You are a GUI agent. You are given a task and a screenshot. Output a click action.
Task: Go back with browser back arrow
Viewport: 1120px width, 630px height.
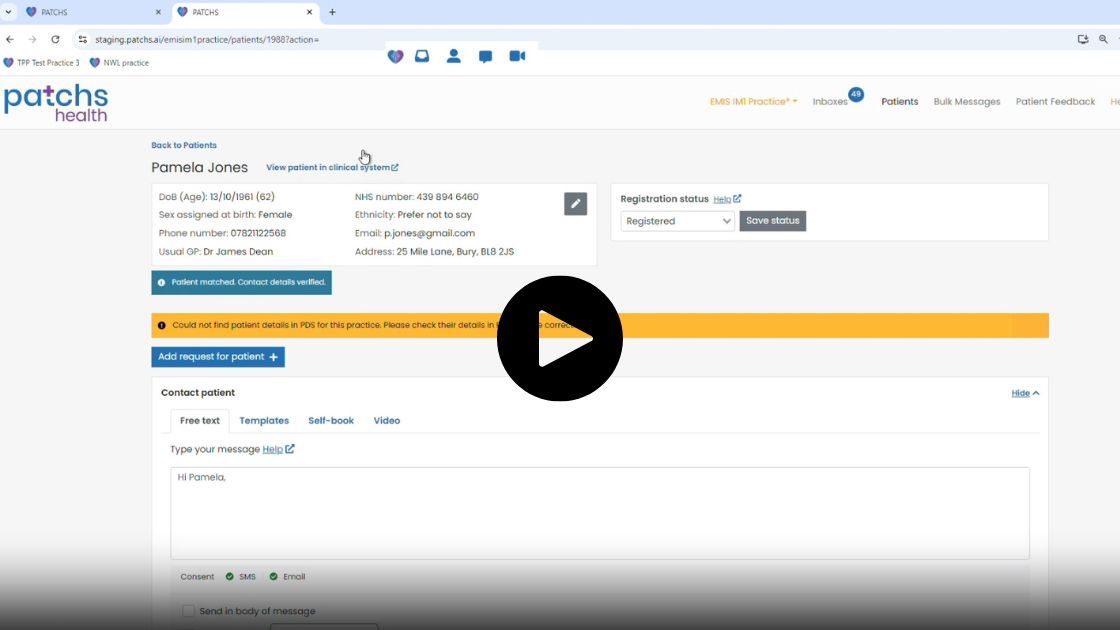pos(10,39)
